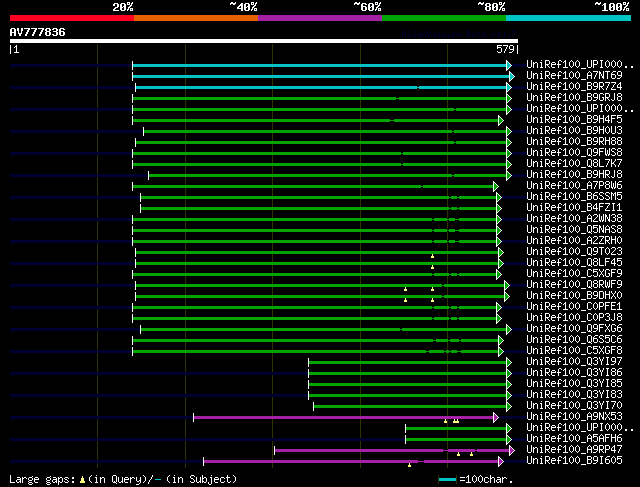Screen dimensions: 640x487
Task: Click the cyan alignment bar for B9R7Z4
Action: click(x=321, y=87)
